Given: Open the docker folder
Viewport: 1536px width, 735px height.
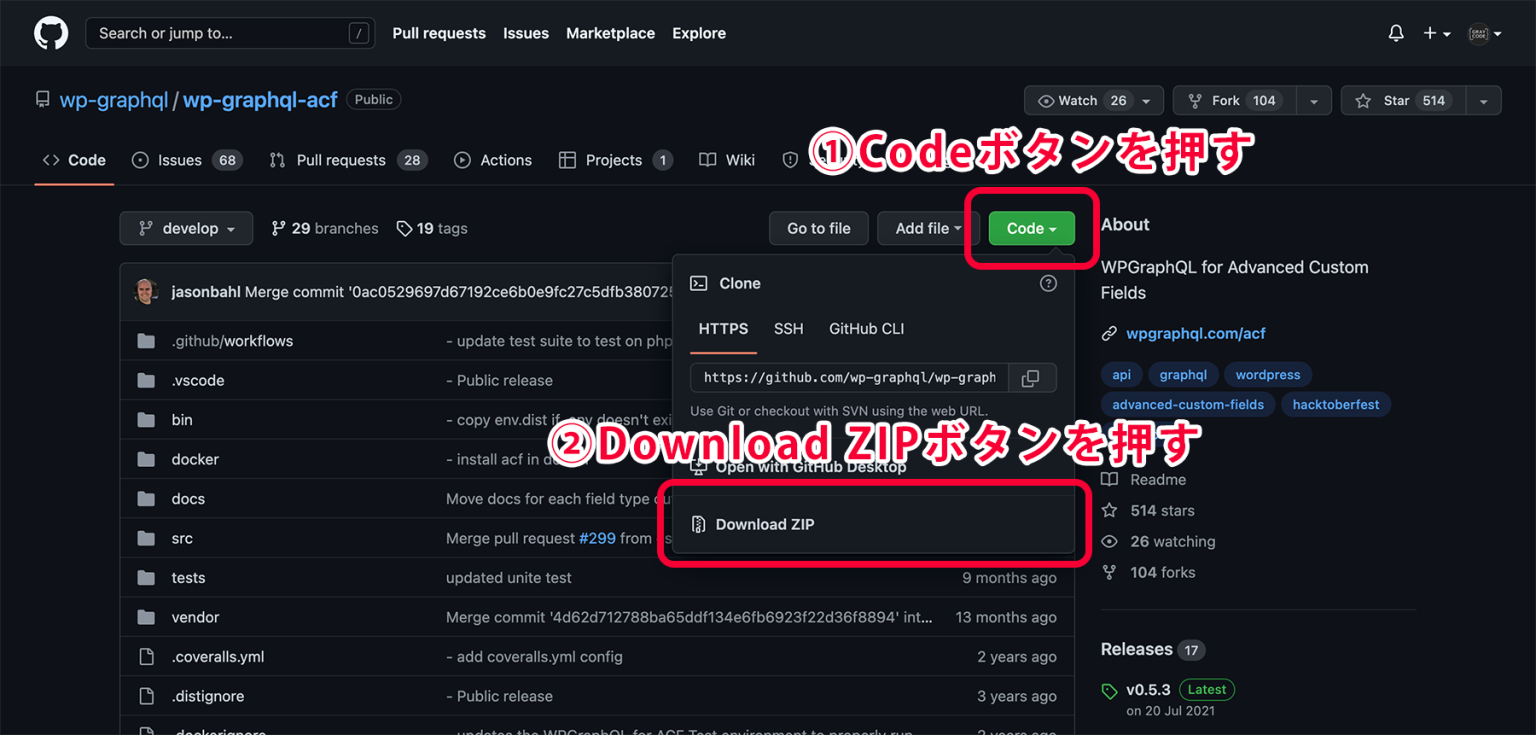Looking at the screenshot, I should coord(195,459).
